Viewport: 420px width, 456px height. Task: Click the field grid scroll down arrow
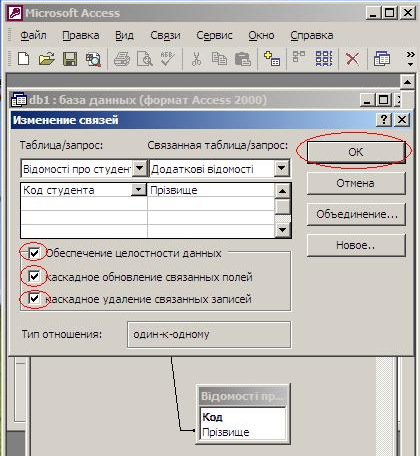click(x=282, y=230)
